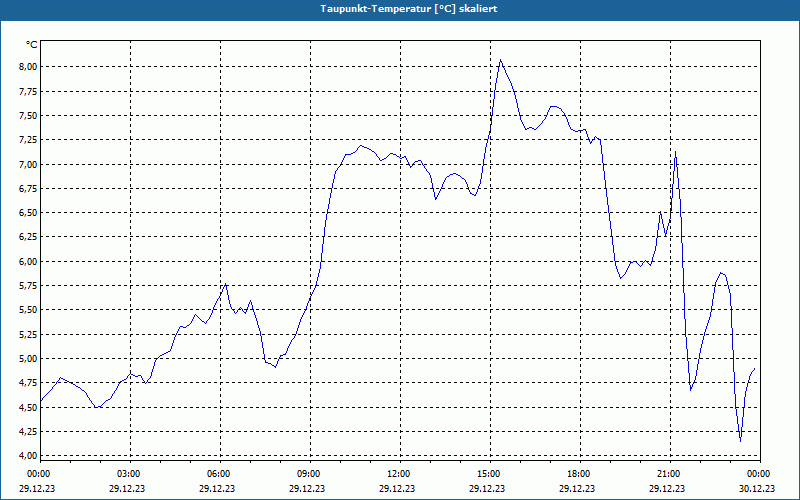The image size is (800, 500).
Task: Click the 5,75 y-axis value
Action: (x=29, y=286)
